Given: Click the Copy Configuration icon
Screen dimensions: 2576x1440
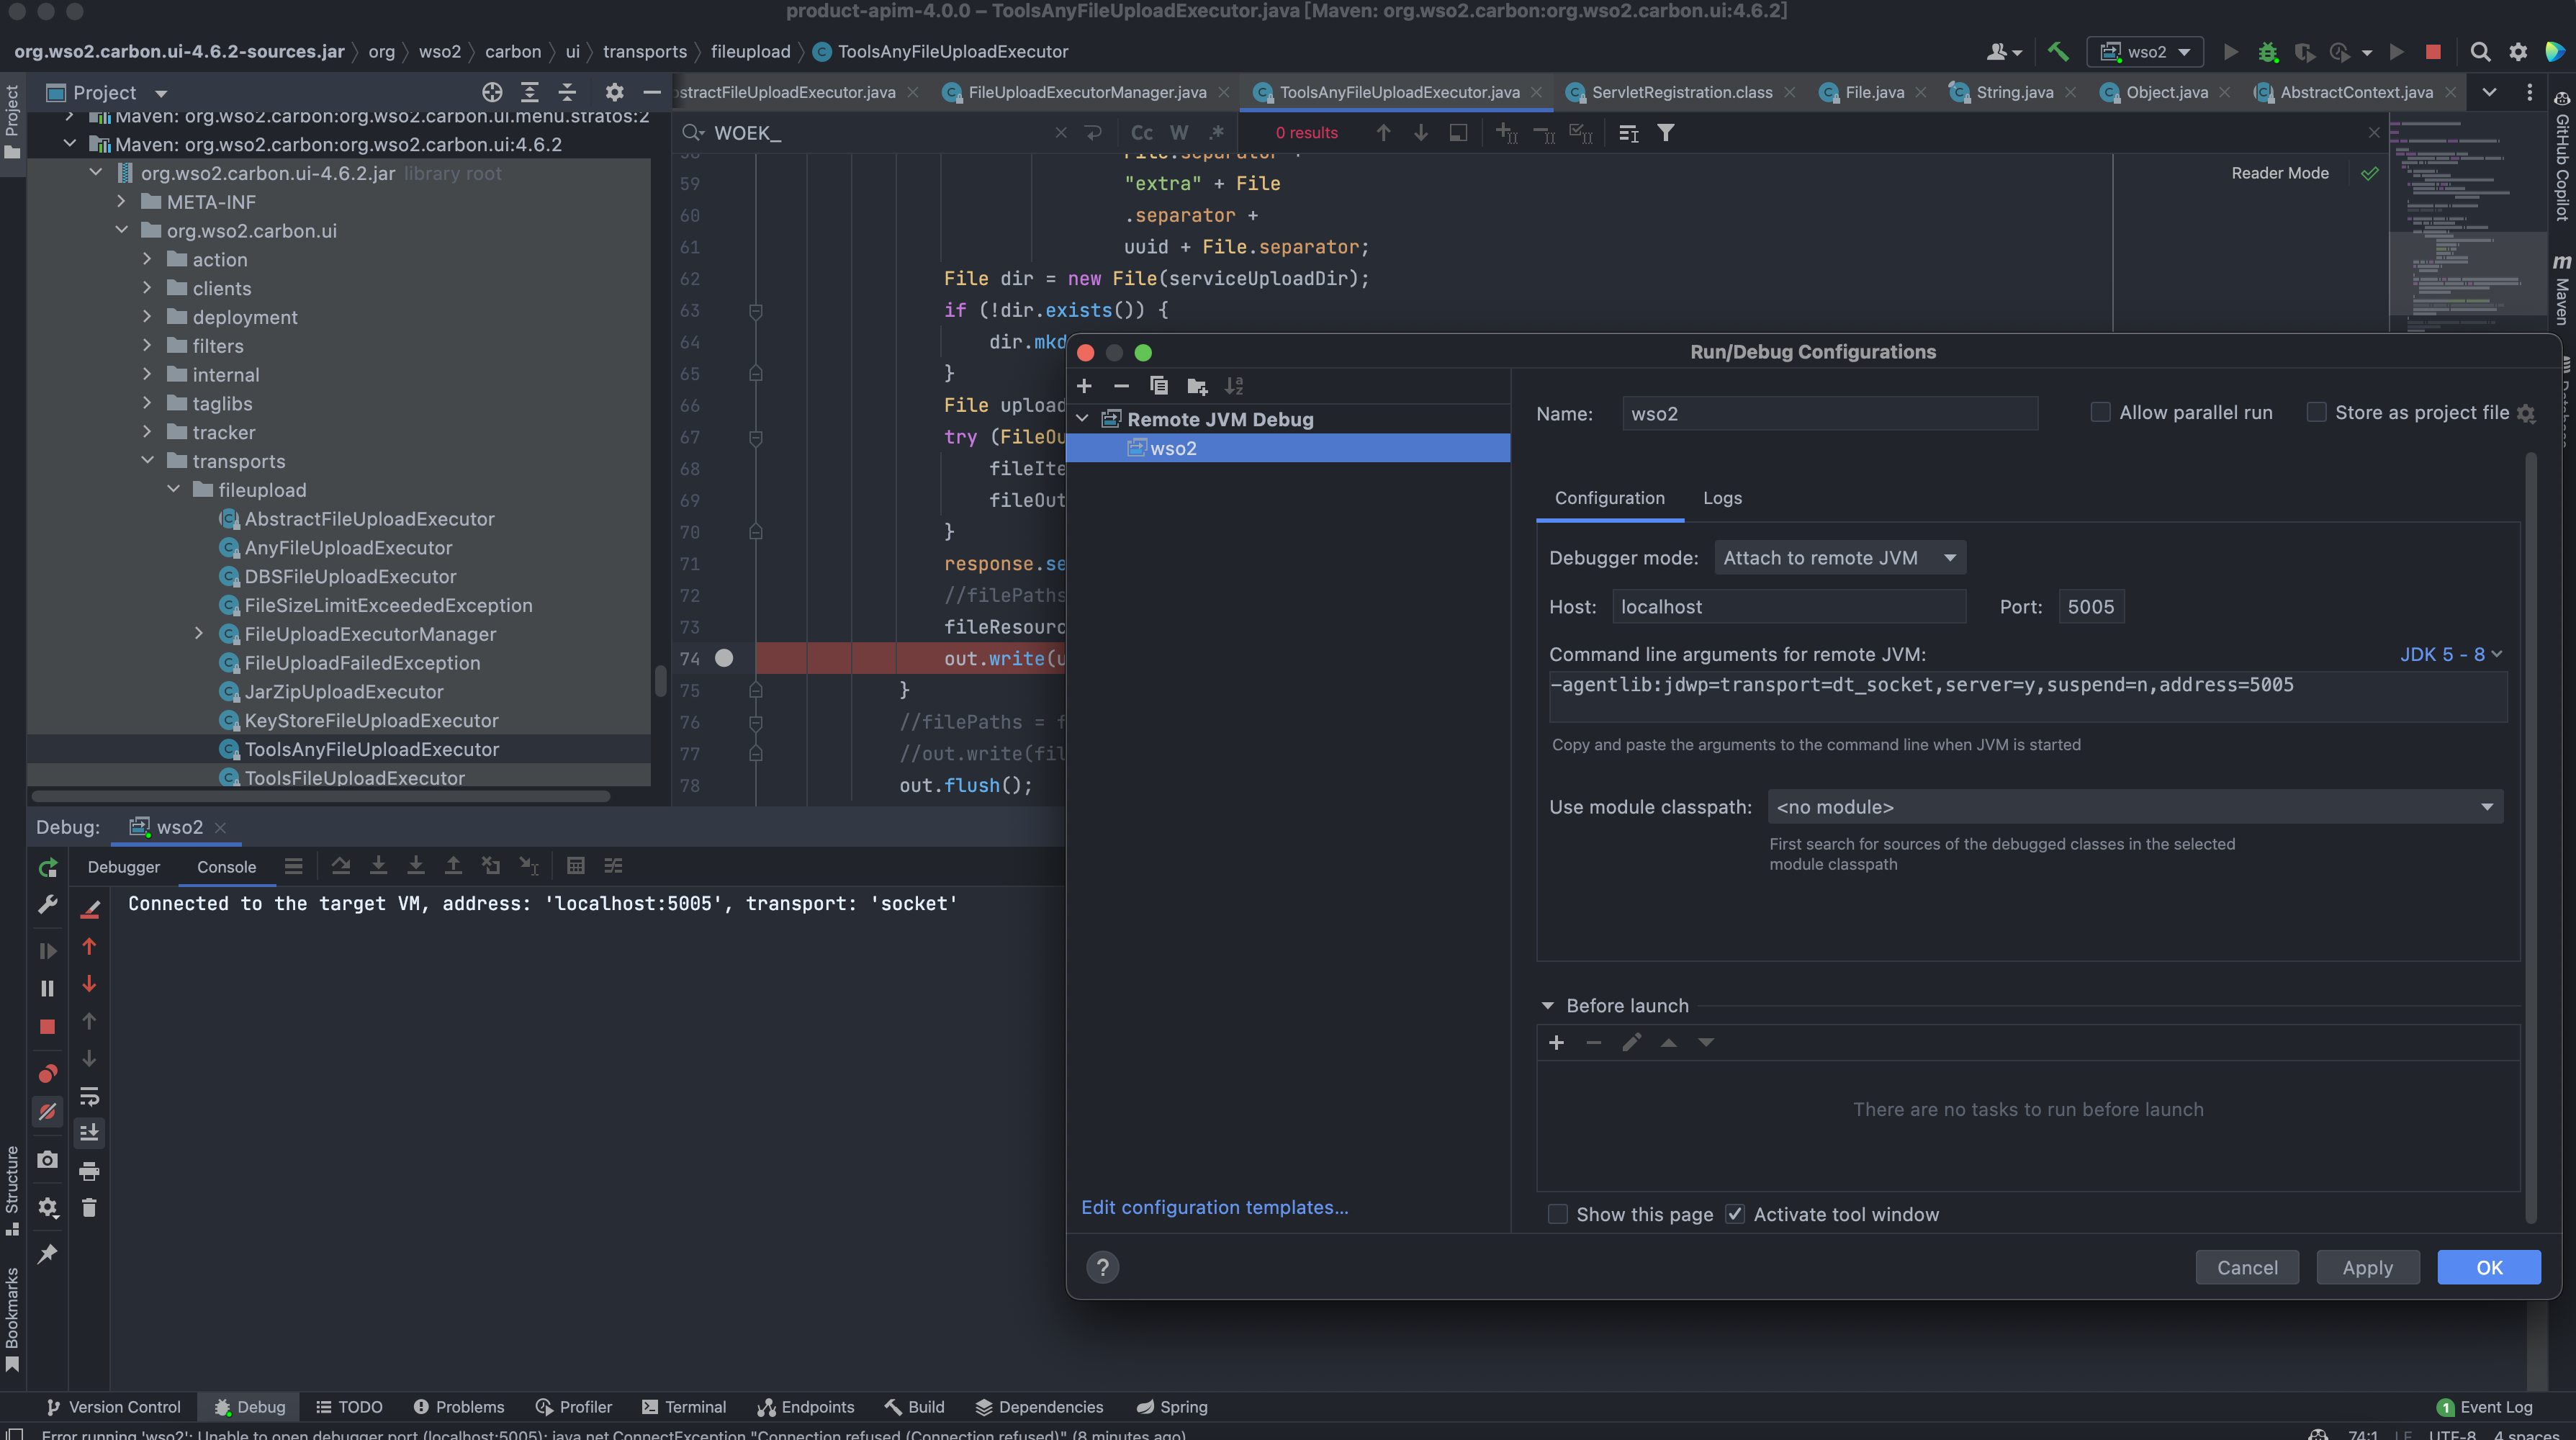Looking at the screenshot, I should (x=1159, y=386).
